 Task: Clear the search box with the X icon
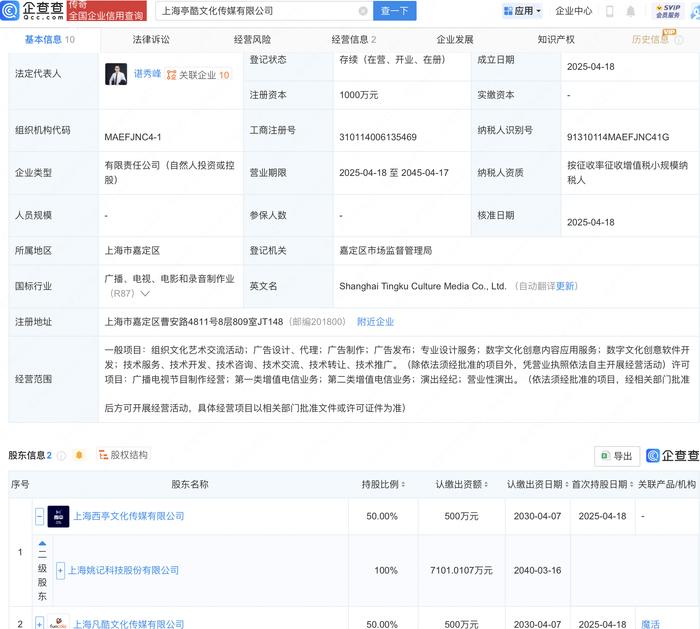tap(363, 11)
